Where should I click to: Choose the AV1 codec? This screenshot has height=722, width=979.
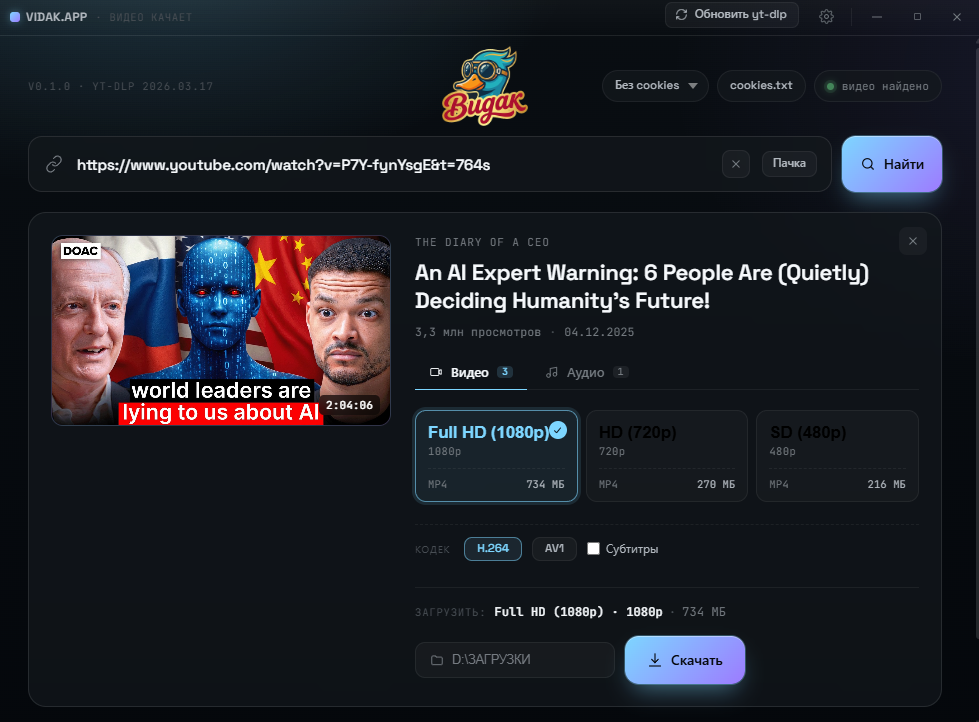(554, 548)
